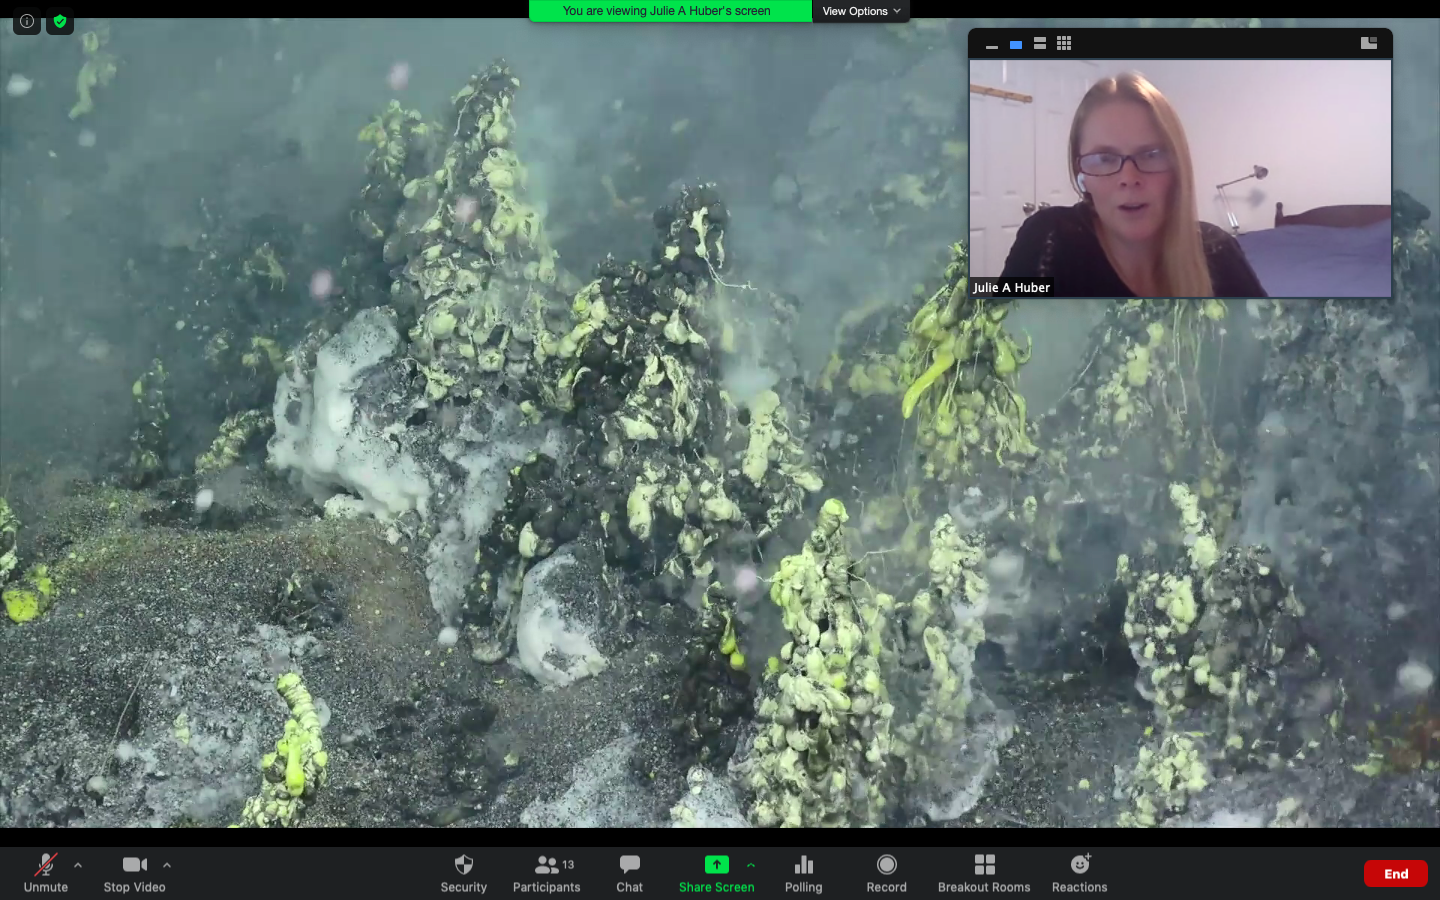Click the 'Julie A Huber' name label
Screen dimensions: 1440x900
tap(1011, 288)
